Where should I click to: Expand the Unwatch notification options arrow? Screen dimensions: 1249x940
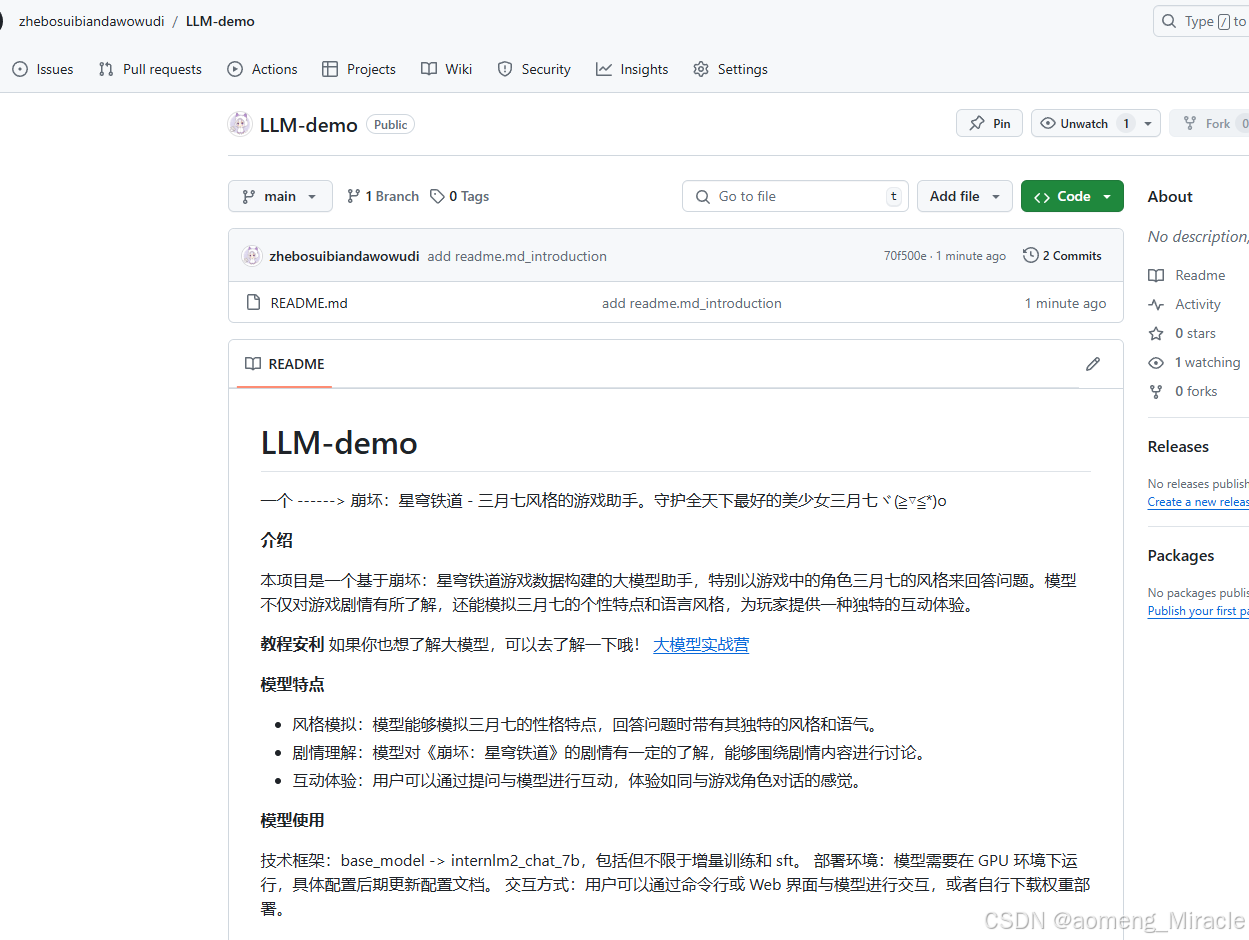coord(1148,123)
